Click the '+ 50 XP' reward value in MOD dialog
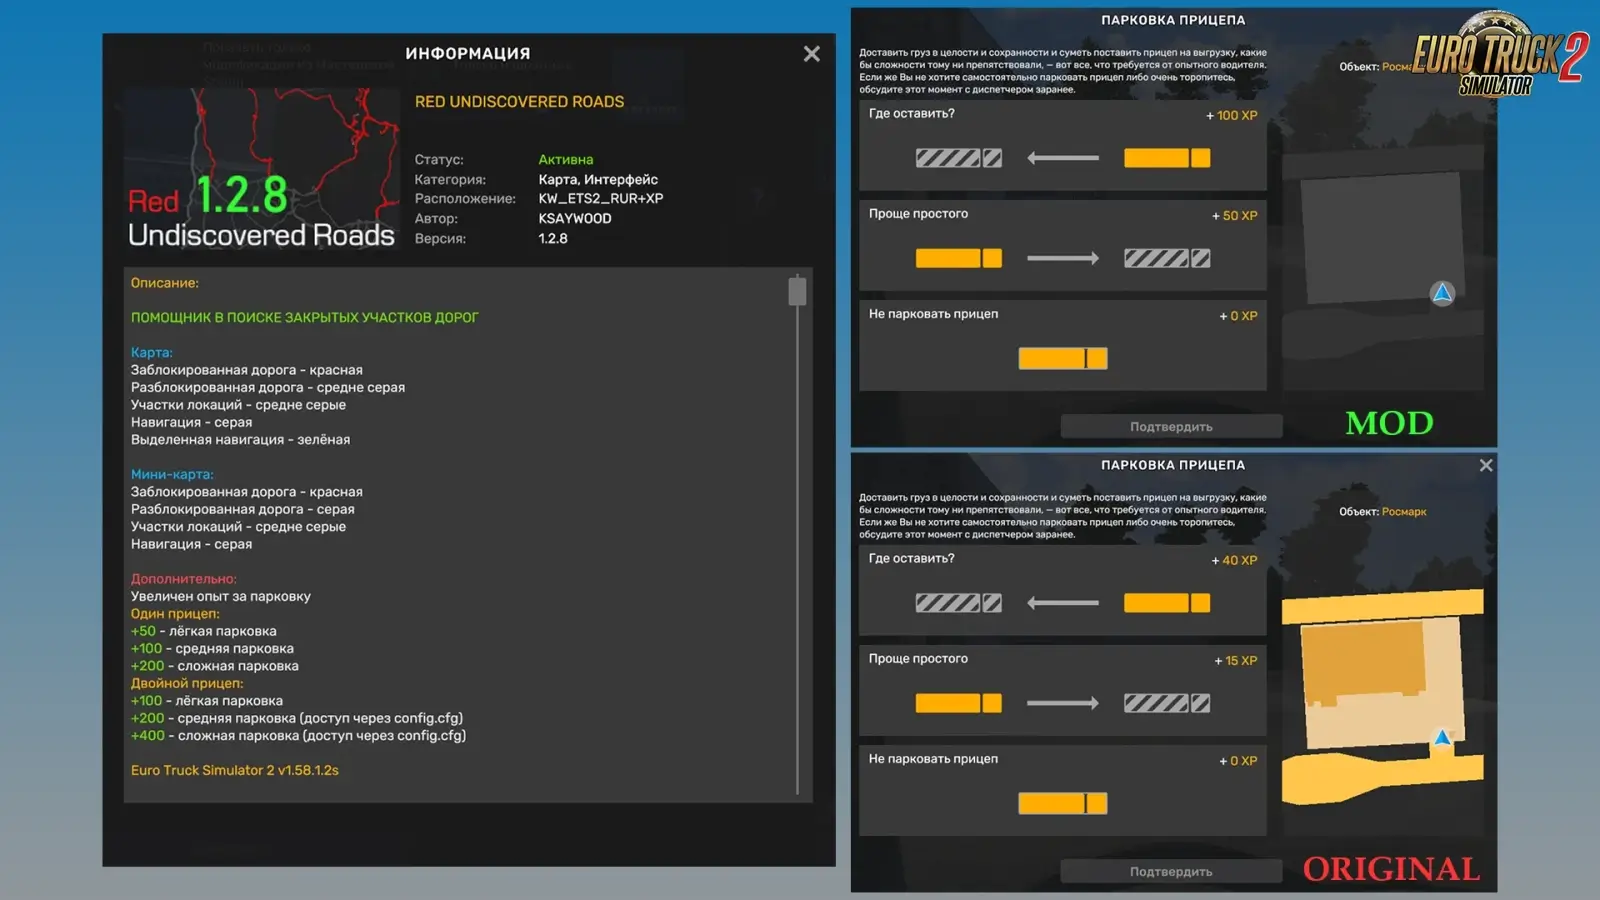 [1234, 216]
